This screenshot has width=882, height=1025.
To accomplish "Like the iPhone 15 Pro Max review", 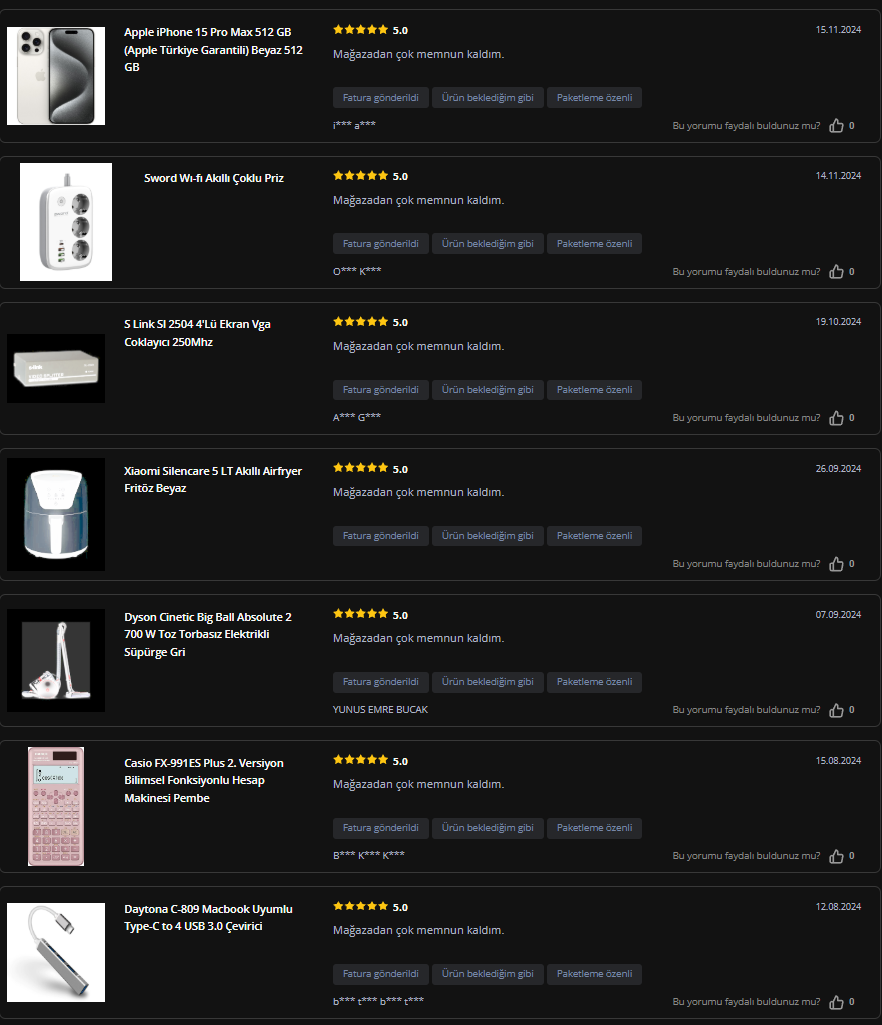I will tap(836, 126).
